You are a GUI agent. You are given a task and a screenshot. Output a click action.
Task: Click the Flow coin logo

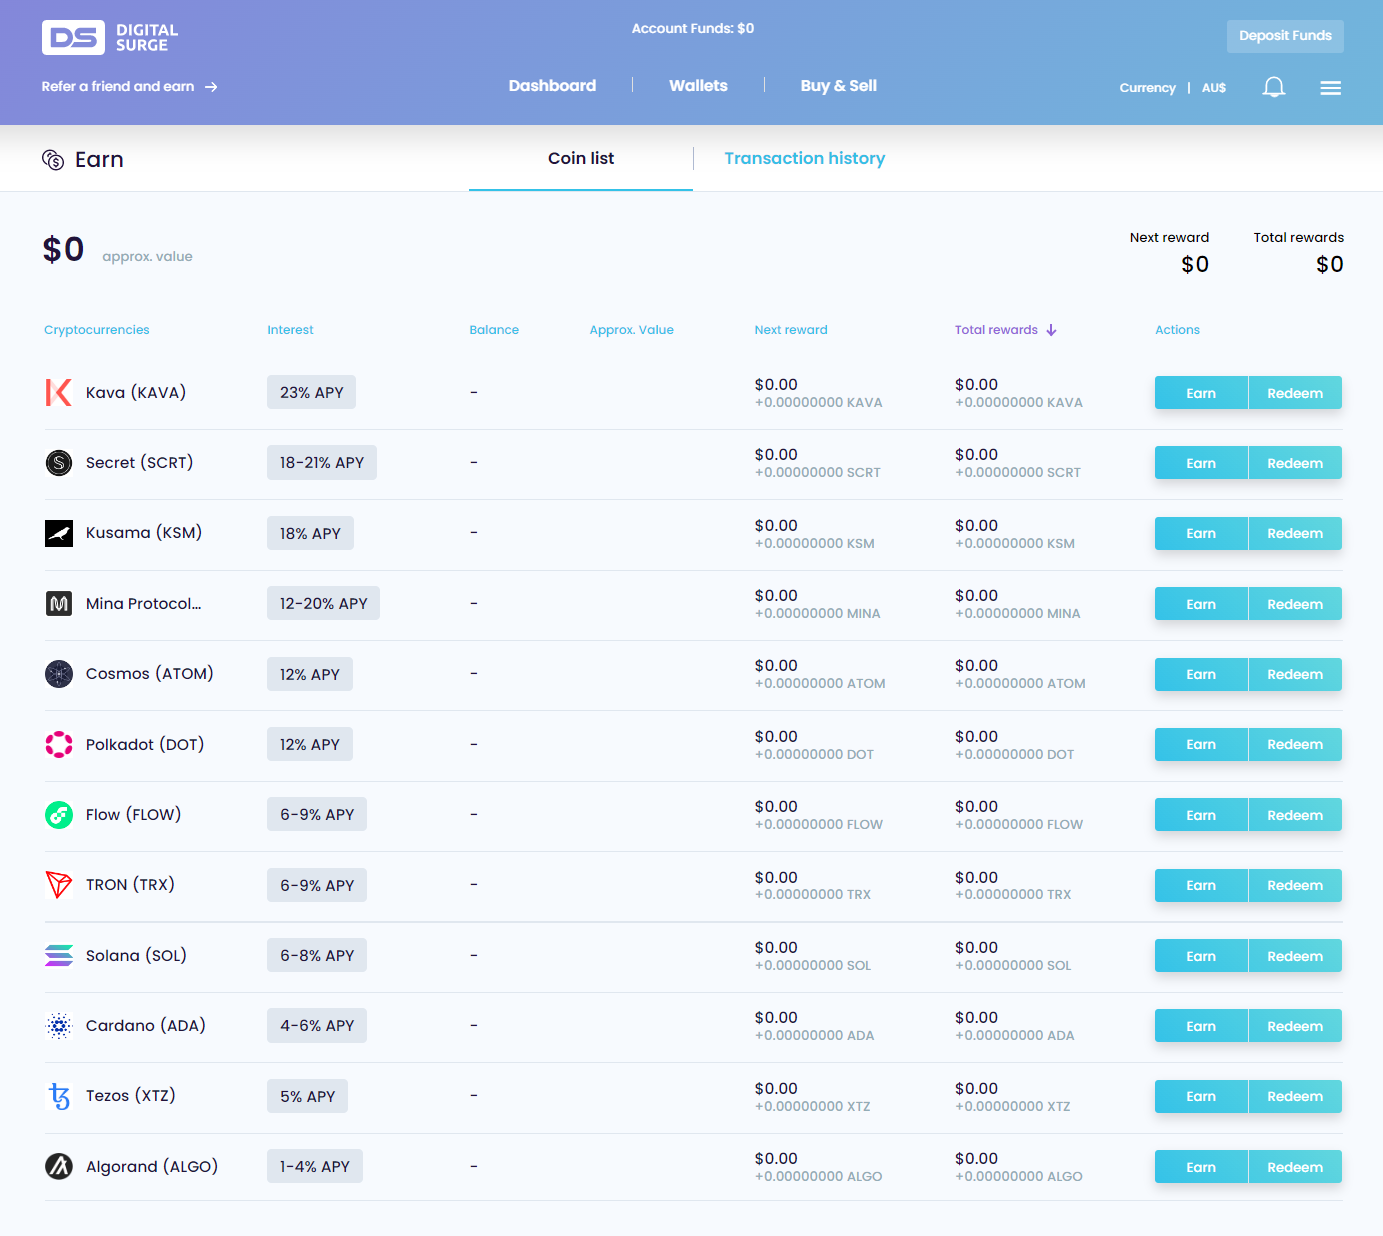(x=59, y=815)
